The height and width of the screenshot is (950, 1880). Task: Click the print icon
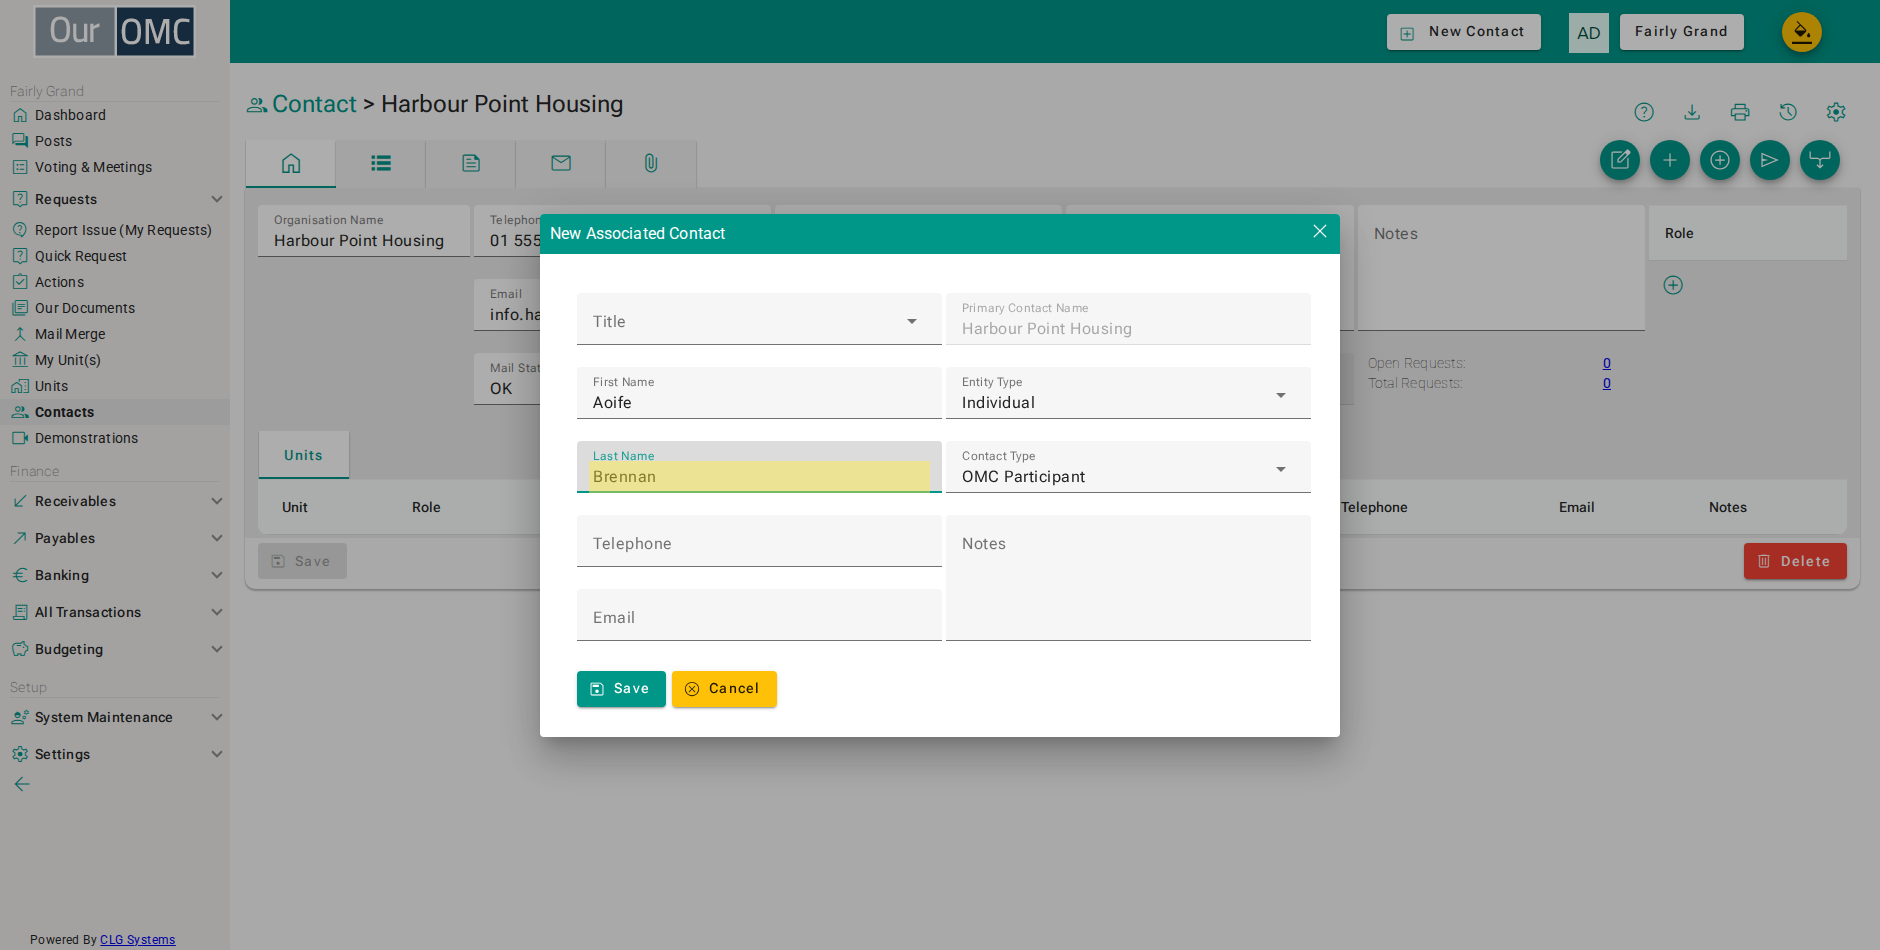click(1740, 112)
